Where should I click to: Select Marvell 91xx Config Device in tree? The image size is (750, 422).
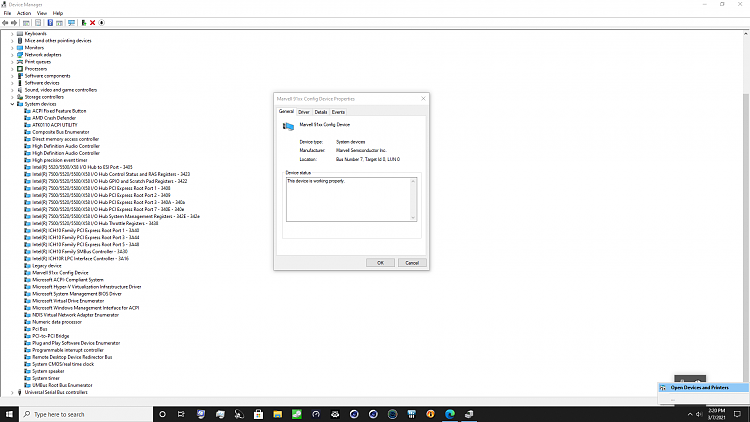click(60, 273)
